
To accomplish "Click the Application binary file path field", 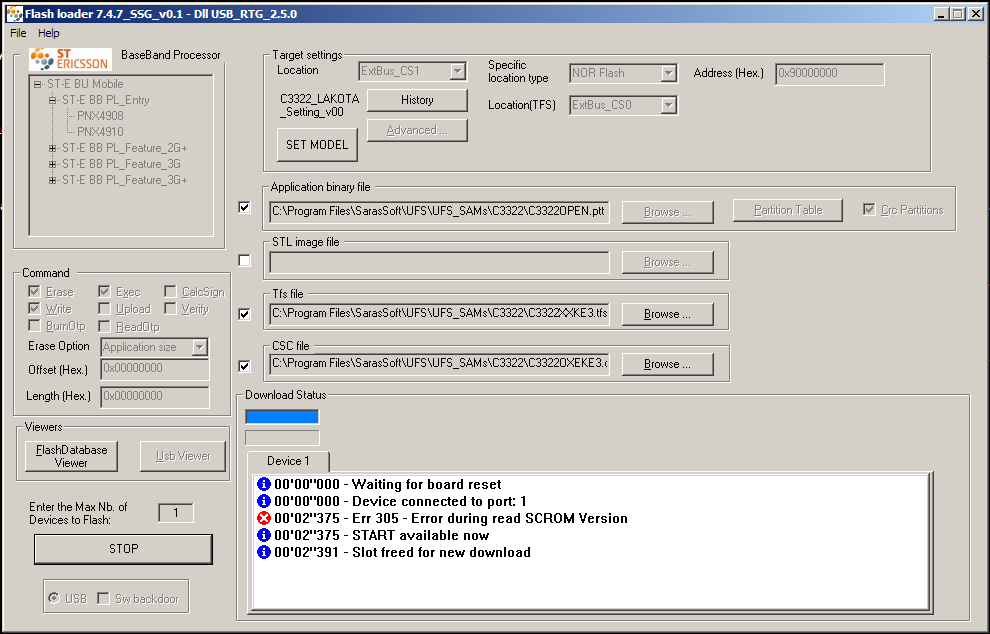I will click(x=439, y=212).
